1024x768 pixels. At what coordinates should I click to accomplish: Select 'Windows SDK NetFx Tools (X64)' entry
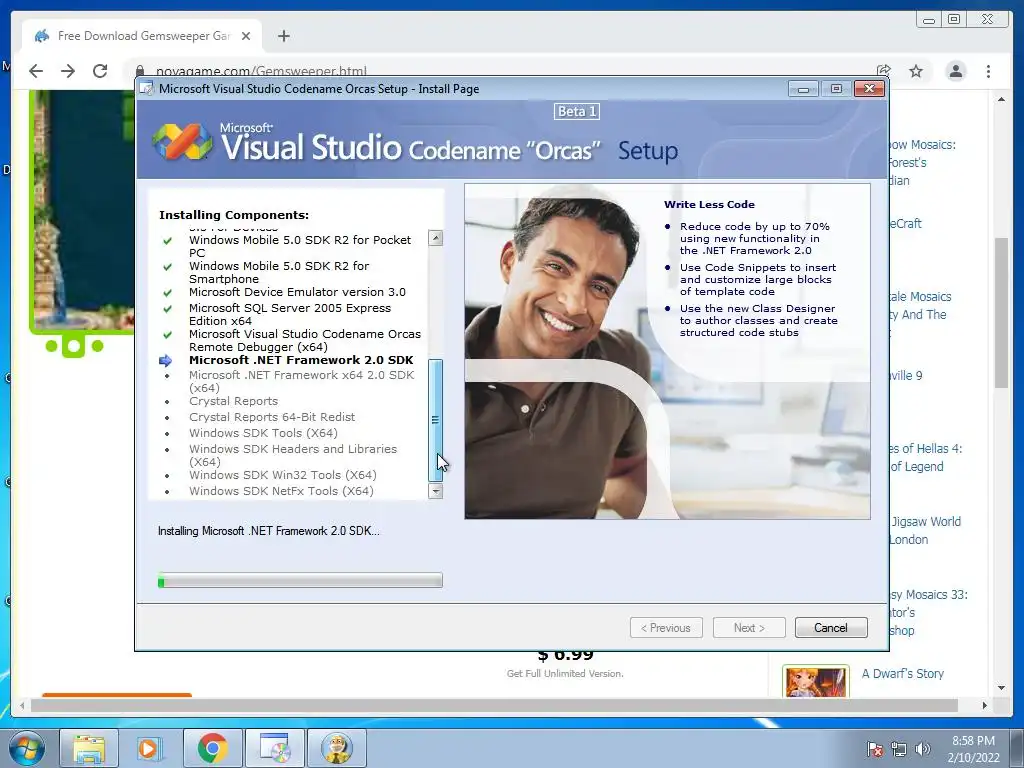(x=281, y=491)
